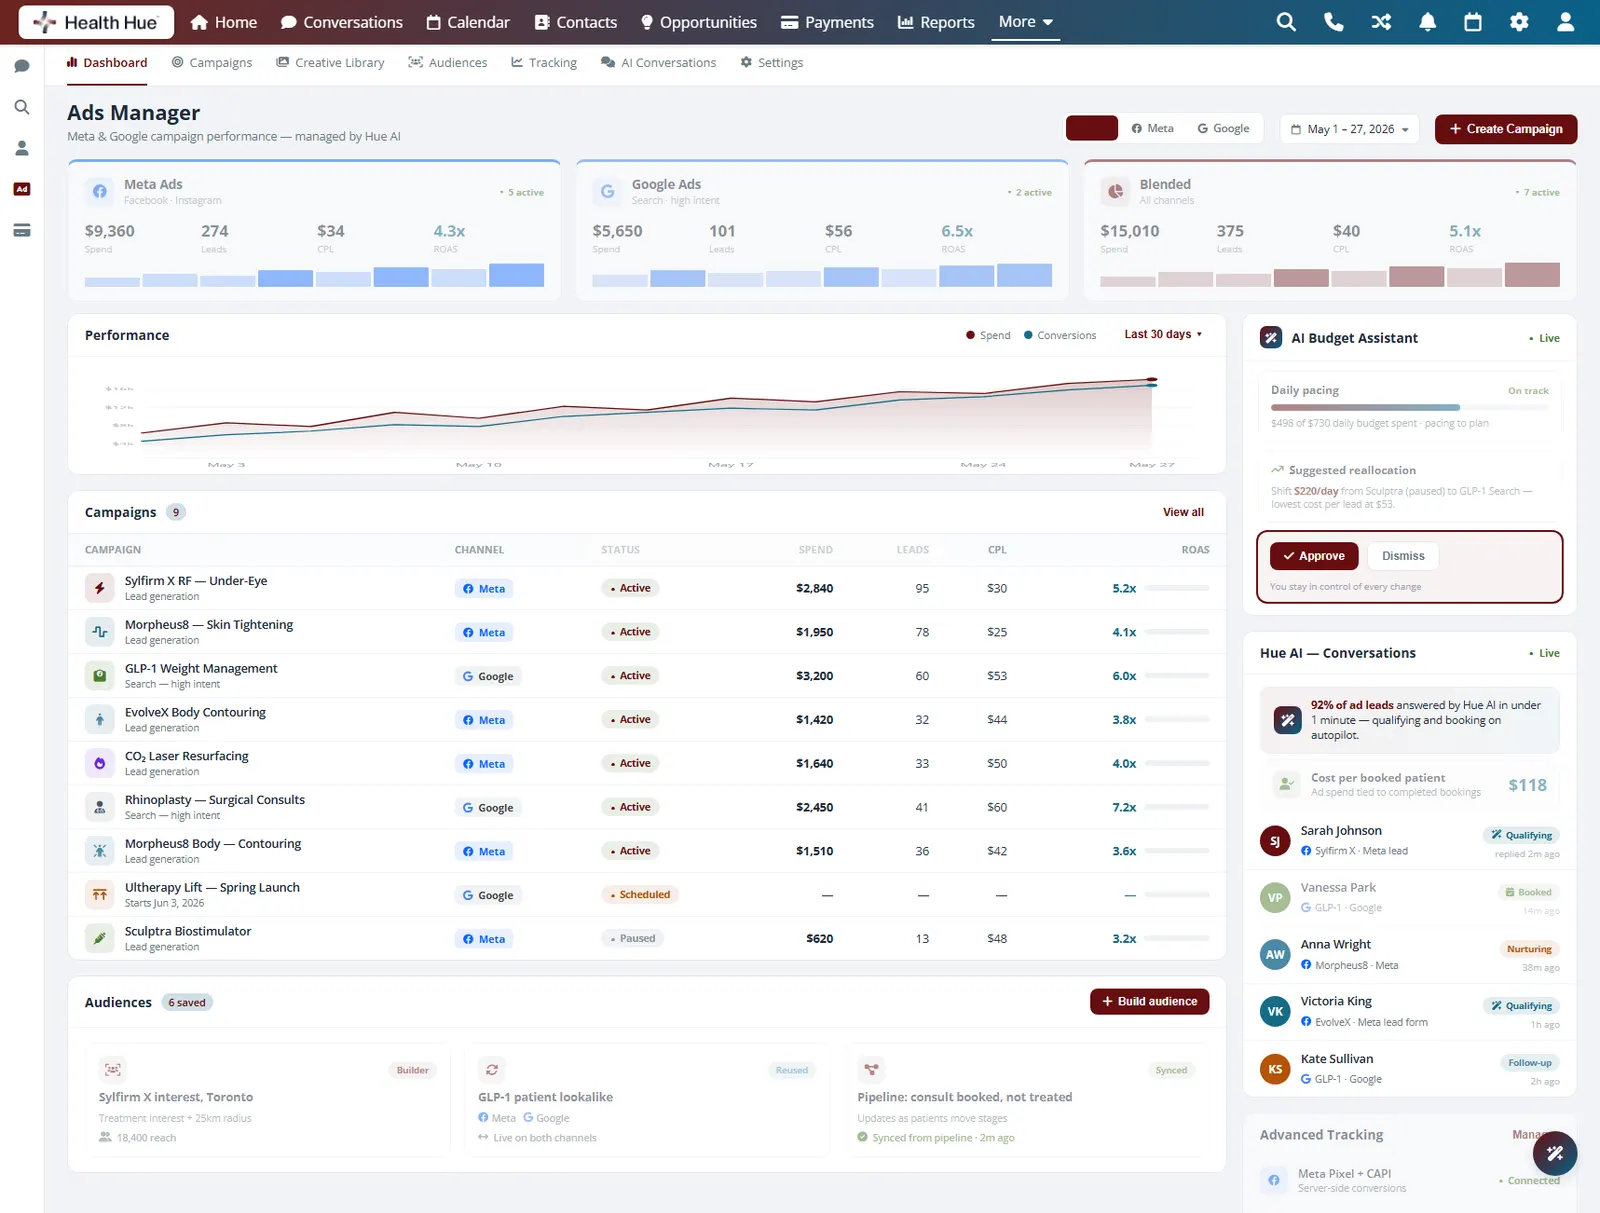Click the Scheduled status of Ultherapy Lift
Screen dimensions: 1600x1213
coord(640,895)
